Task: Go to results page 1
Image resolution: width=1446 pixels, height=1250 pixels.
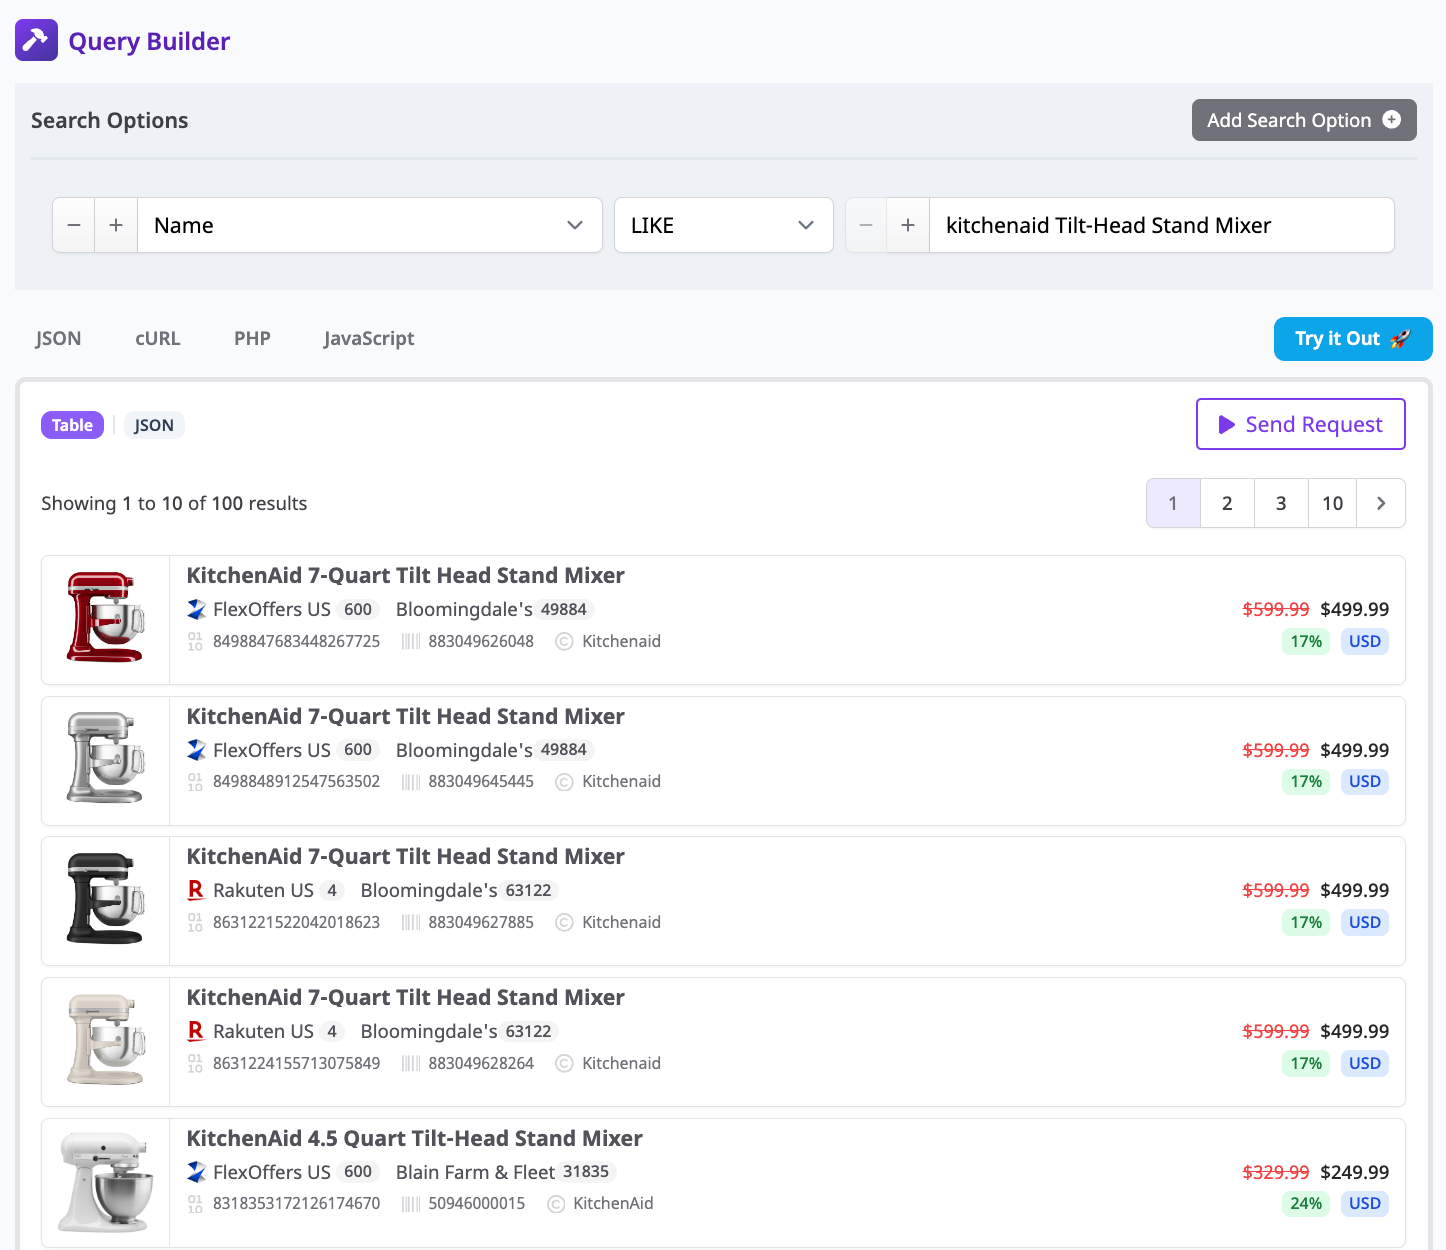Action: [1173, 503]
